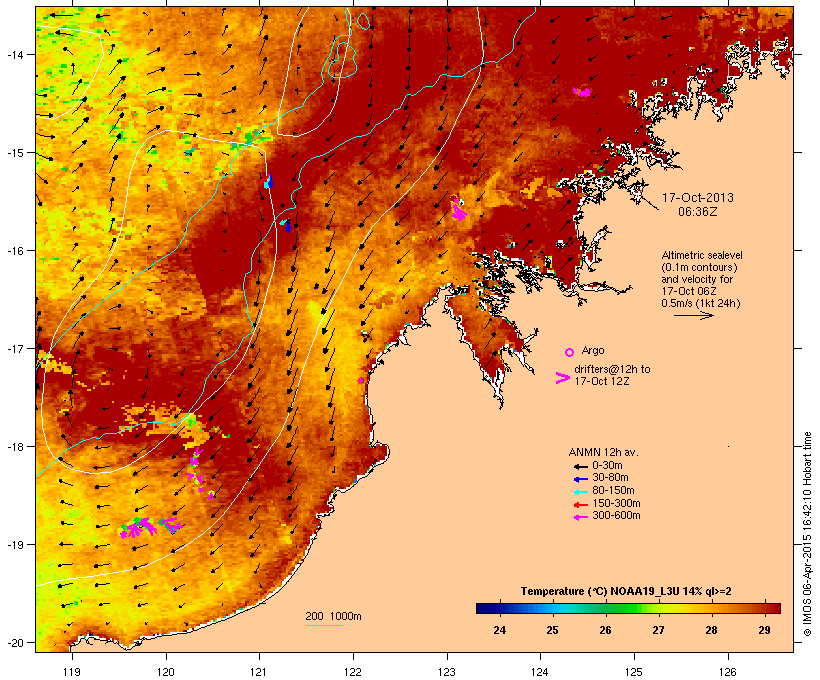Click the black 0-30m legend arrow
The width and height of the screenshot is (820, 680).
tap(580, 466)
